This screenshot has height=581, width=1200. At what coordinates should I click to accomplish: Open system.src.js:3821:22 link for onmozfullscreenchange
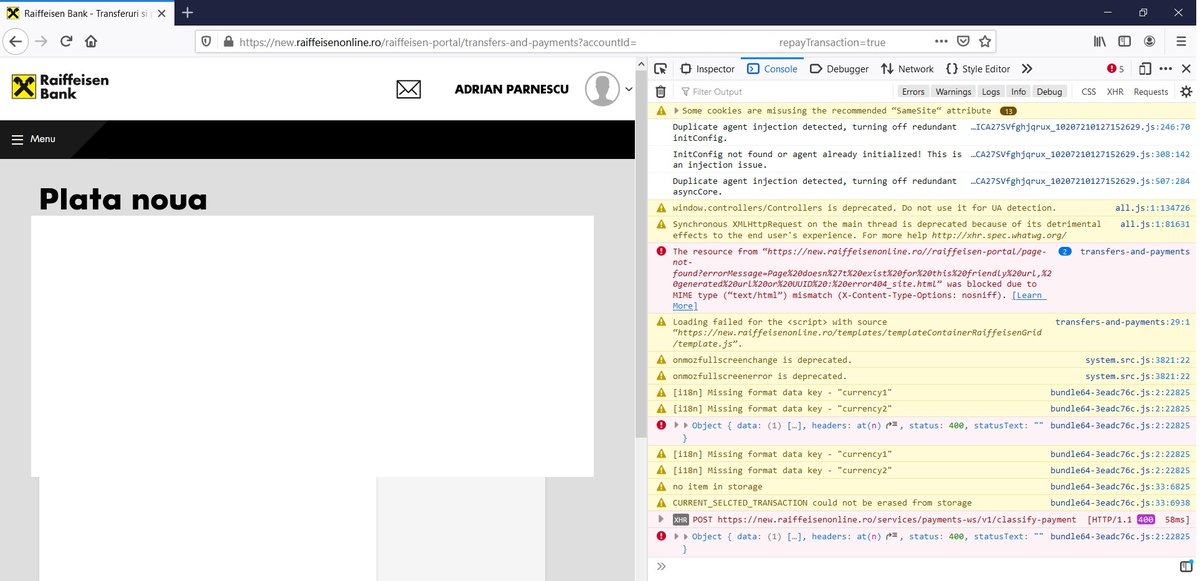(x=1138, y=360)
